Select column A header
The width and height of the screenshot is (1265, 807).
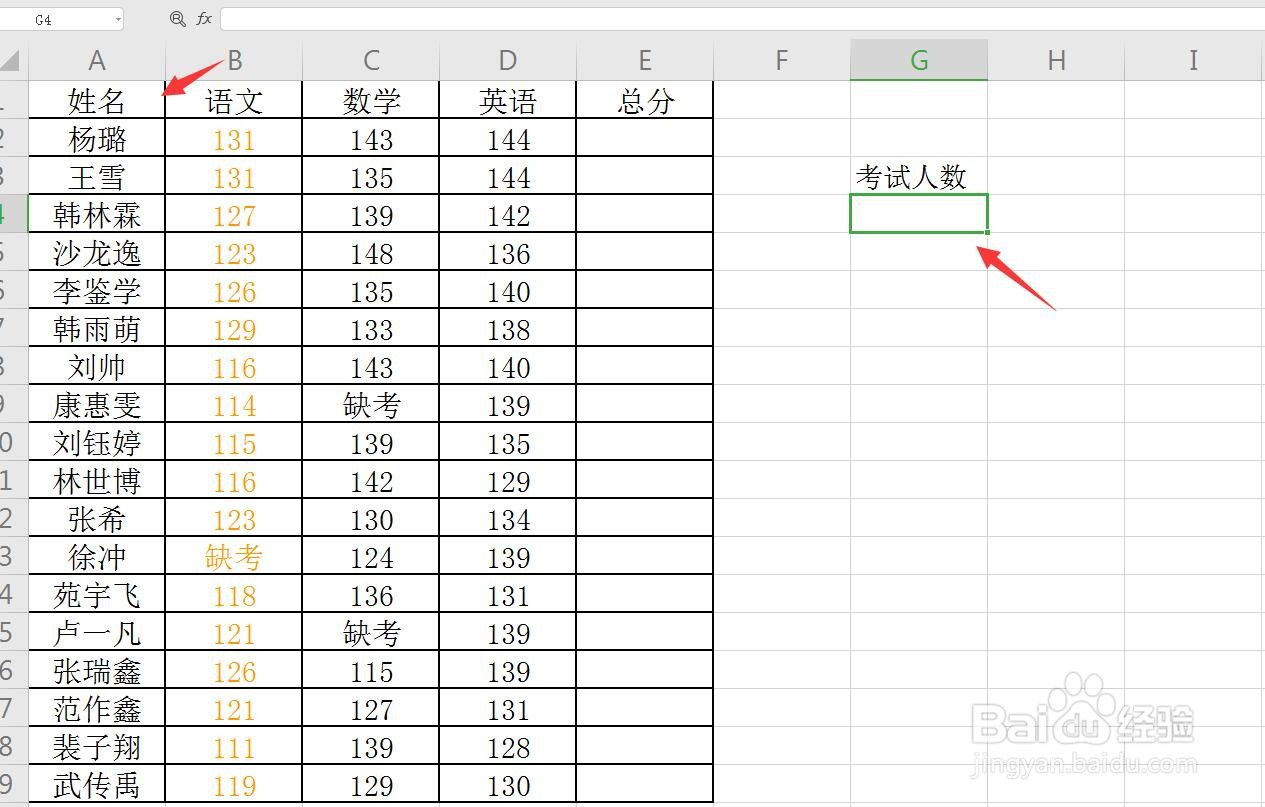97,61
